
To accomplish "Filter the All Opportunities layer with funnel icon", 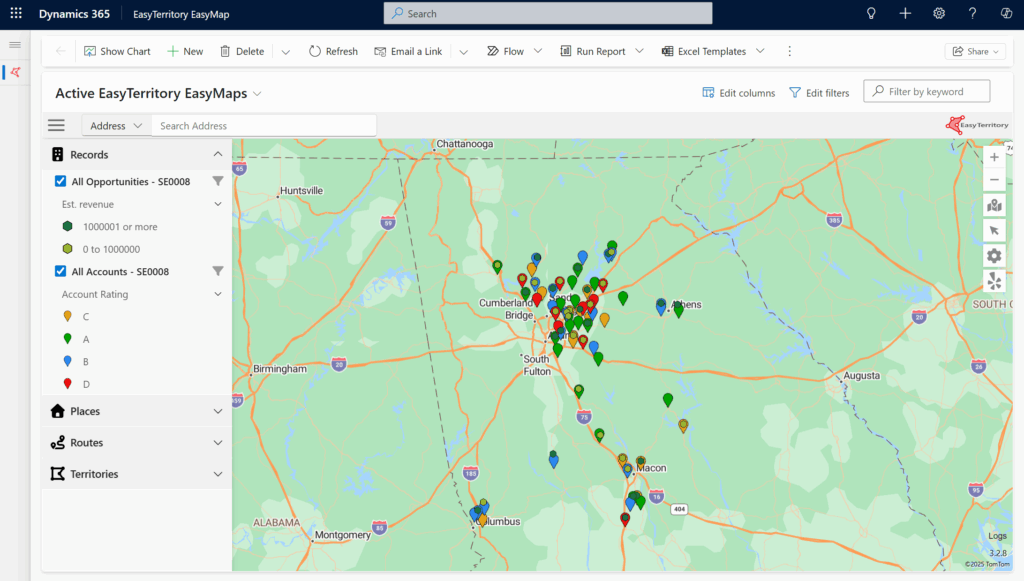I will click(217, 182).
